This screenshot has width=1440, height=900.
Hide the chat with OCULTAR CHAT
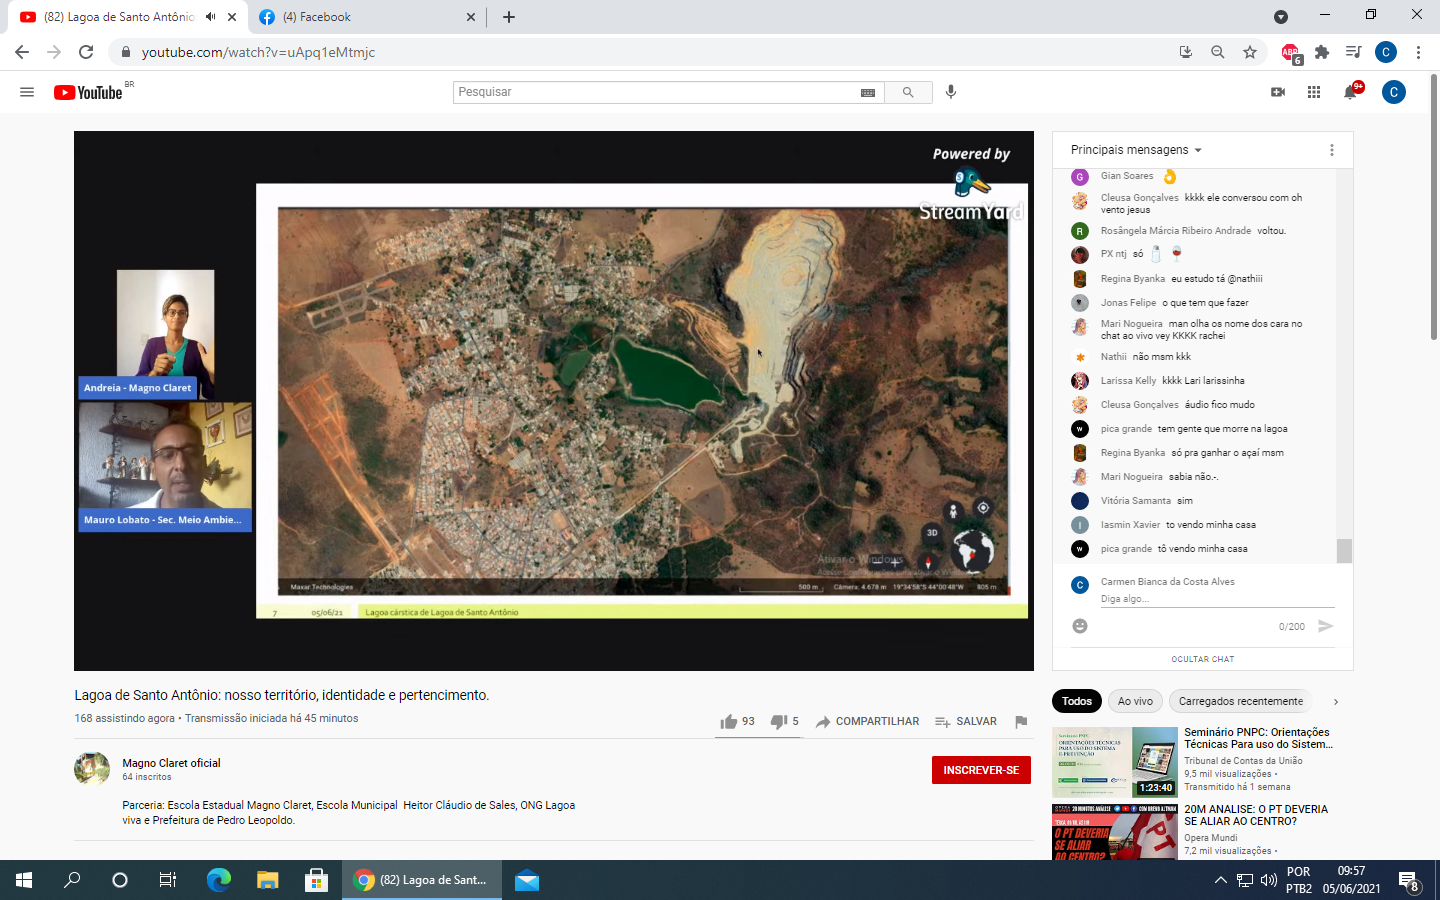point(1203,659)
